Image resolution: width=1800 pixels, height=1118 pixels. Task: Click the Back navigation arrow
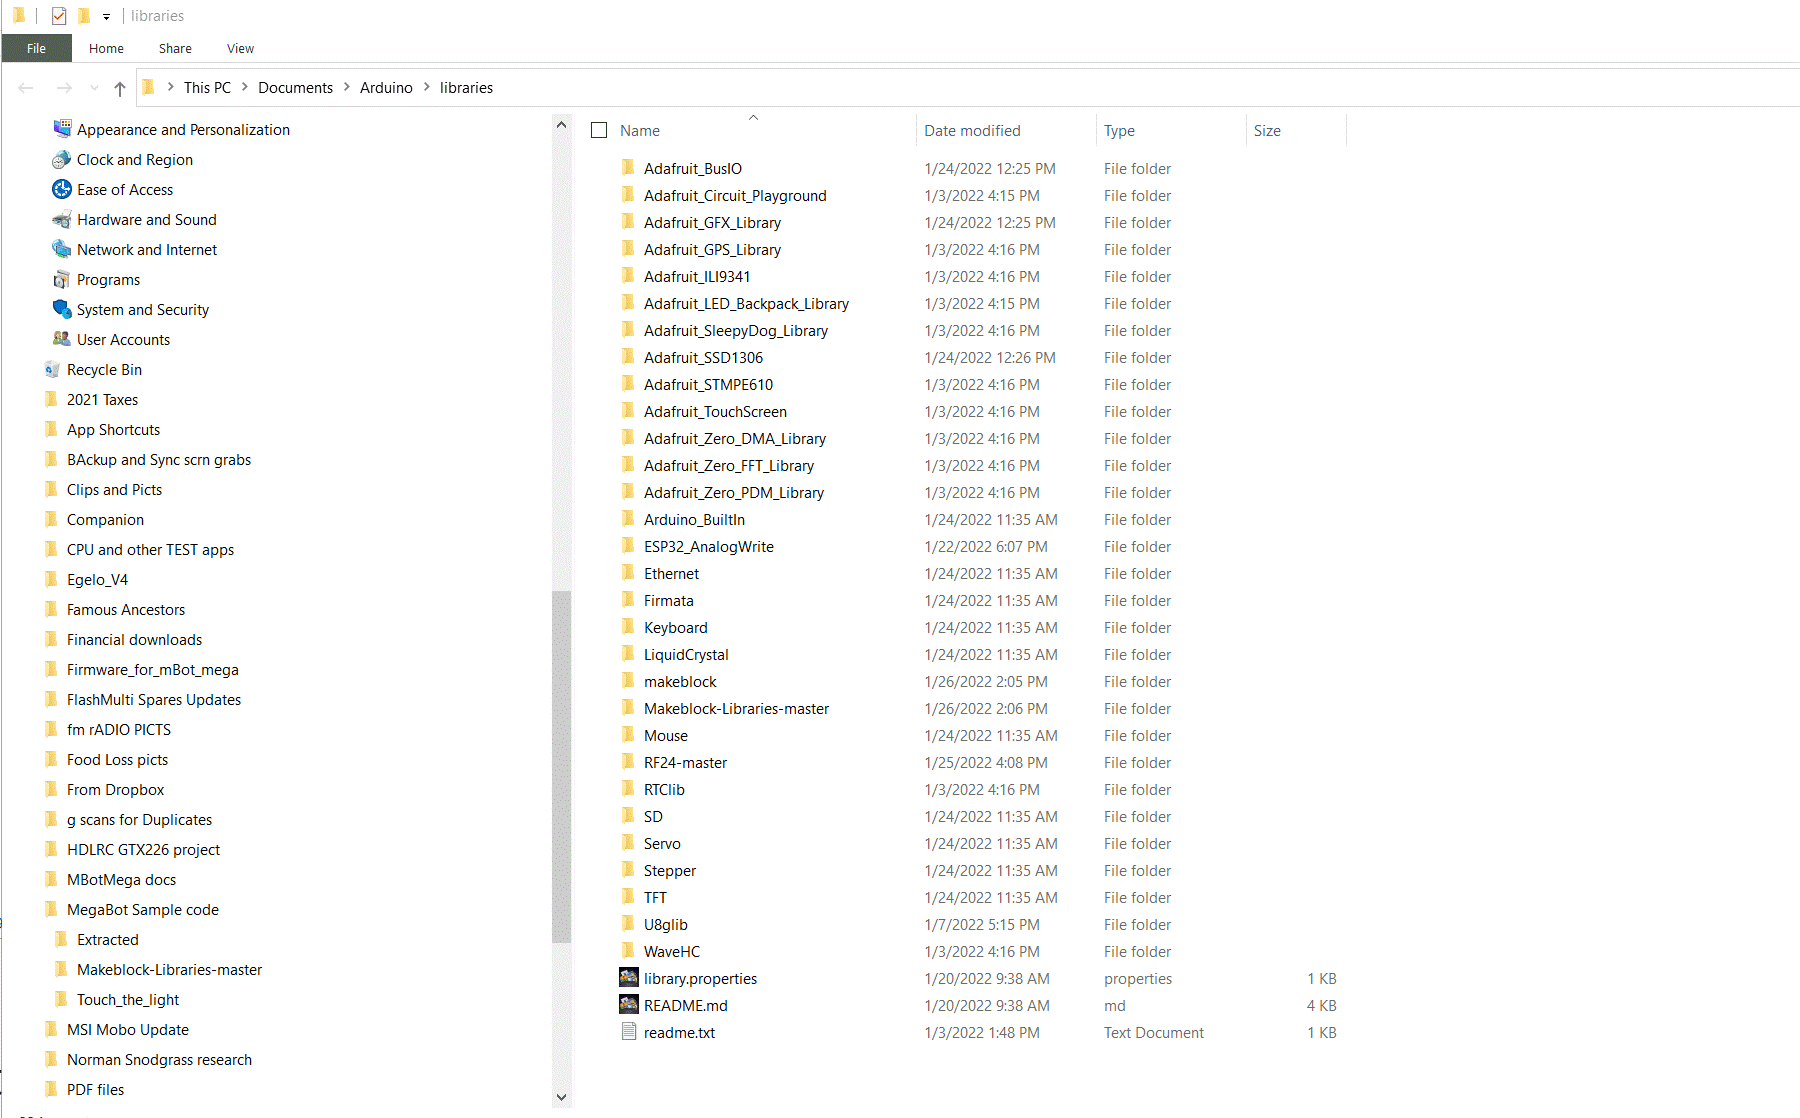click(x=26, y=88)
